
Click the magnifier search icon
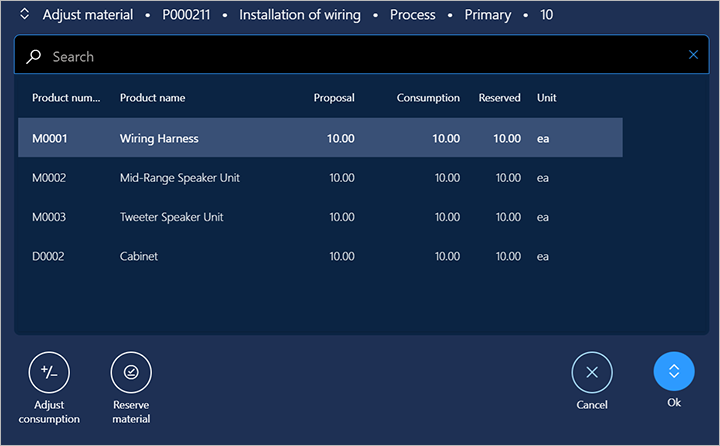(34, 56)
